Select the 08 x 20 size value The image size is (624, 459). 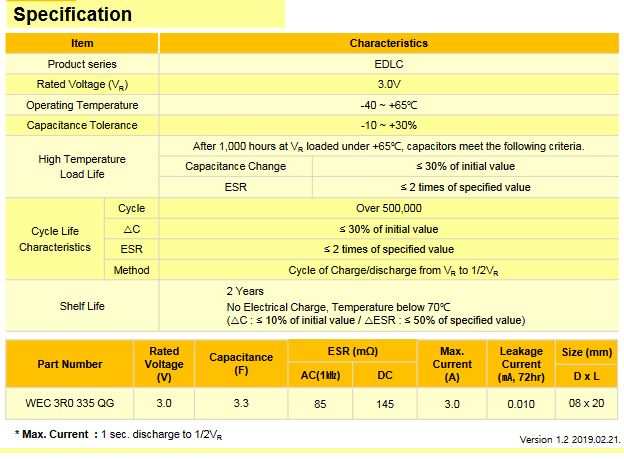tap(586, 402)
